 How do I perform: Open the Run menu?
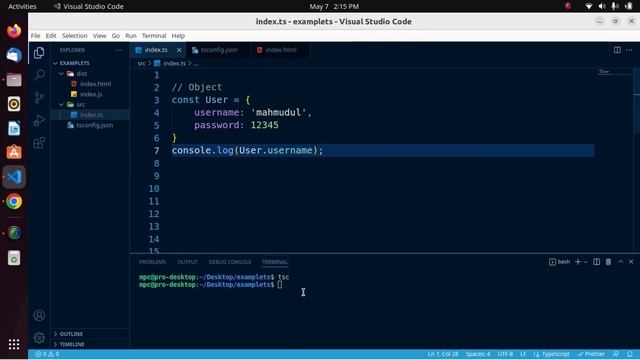(x=131, y=36)
